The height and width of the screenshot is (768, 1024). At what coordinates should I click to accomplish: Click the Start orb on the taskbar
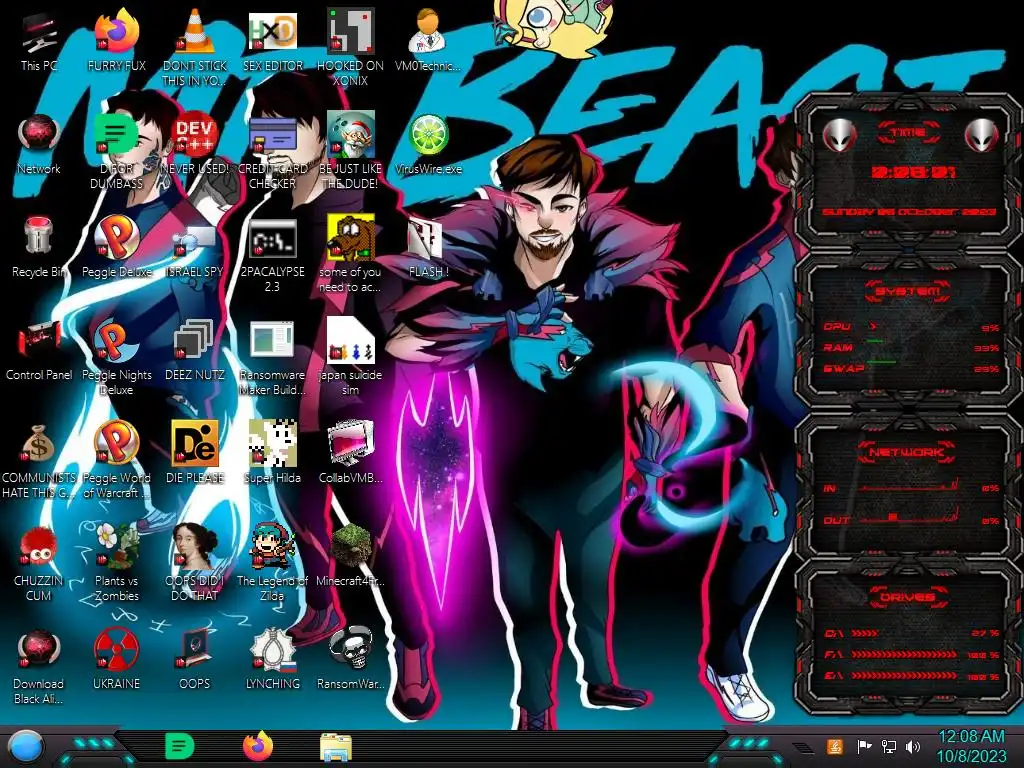26,746
